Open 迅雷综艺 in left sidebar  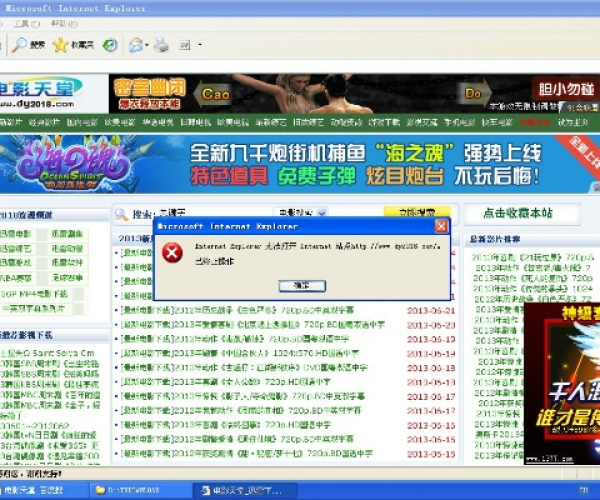click(15, 249)
